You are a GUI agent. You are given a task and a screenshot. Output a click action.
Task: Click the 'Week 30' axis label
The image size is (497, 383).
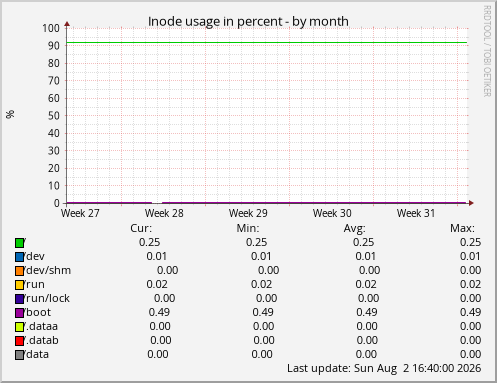[332, 213]
